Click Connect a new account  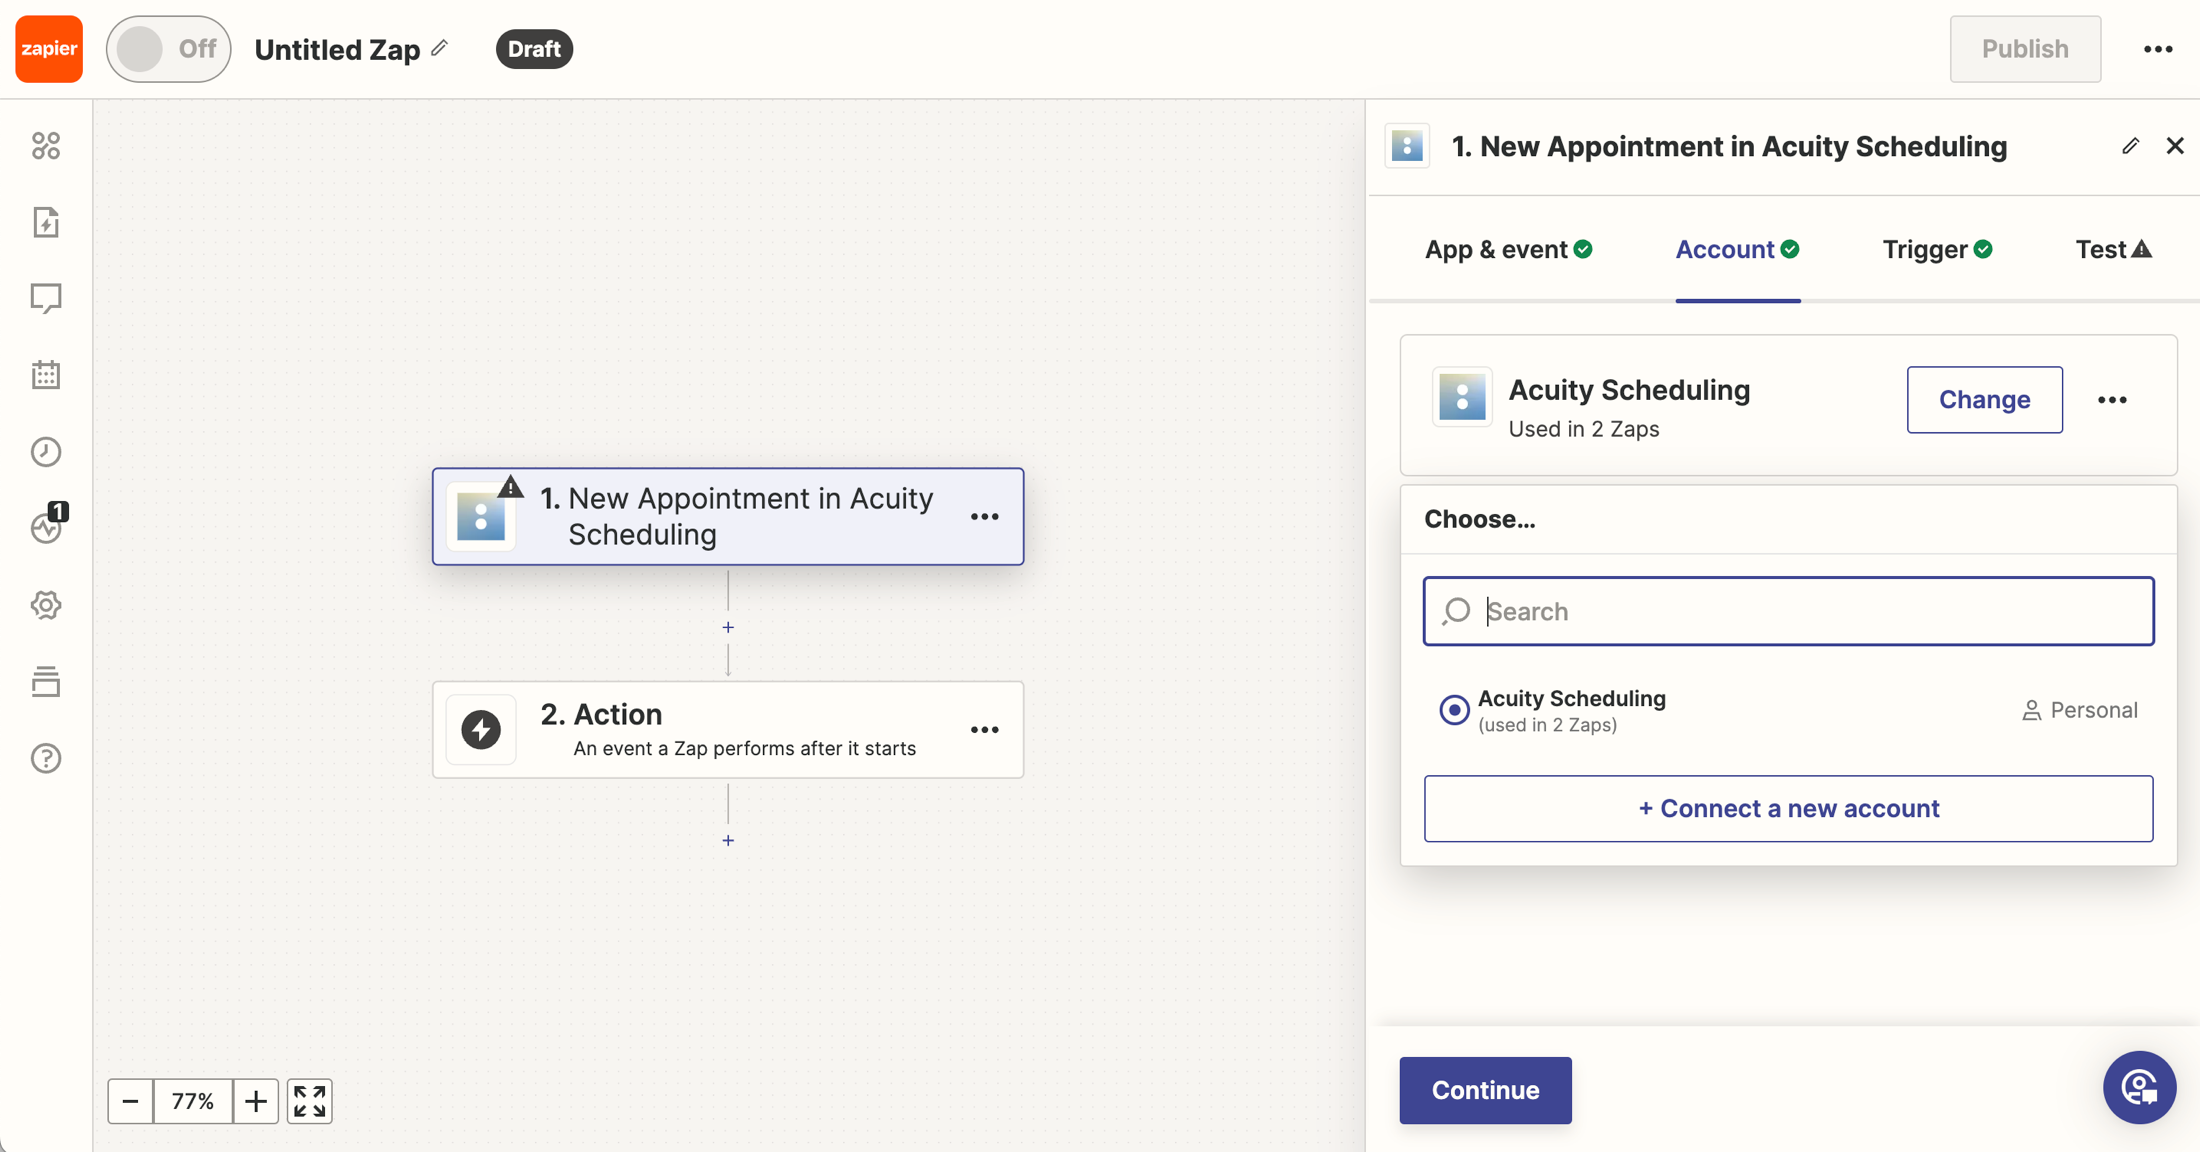(x=1788, y=808)
